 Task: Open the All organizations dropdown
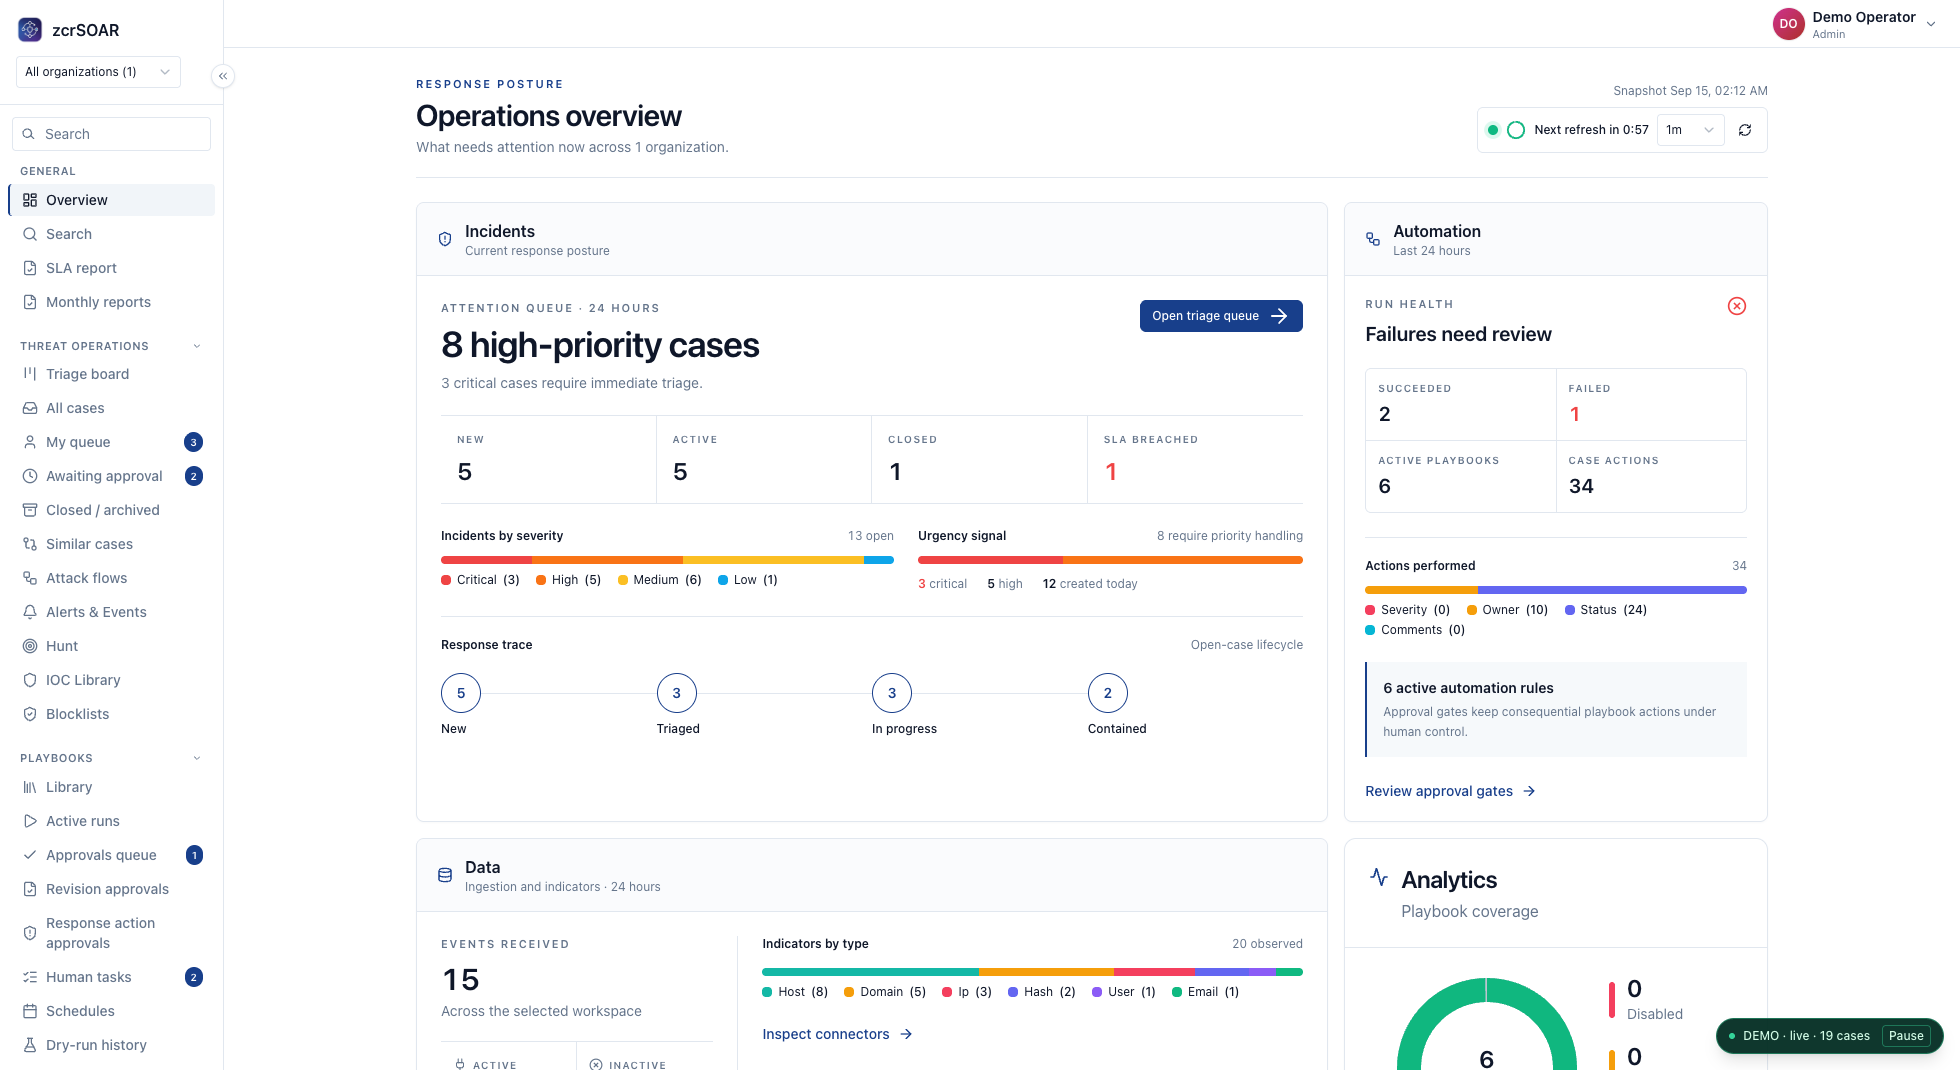pos(98,72)
